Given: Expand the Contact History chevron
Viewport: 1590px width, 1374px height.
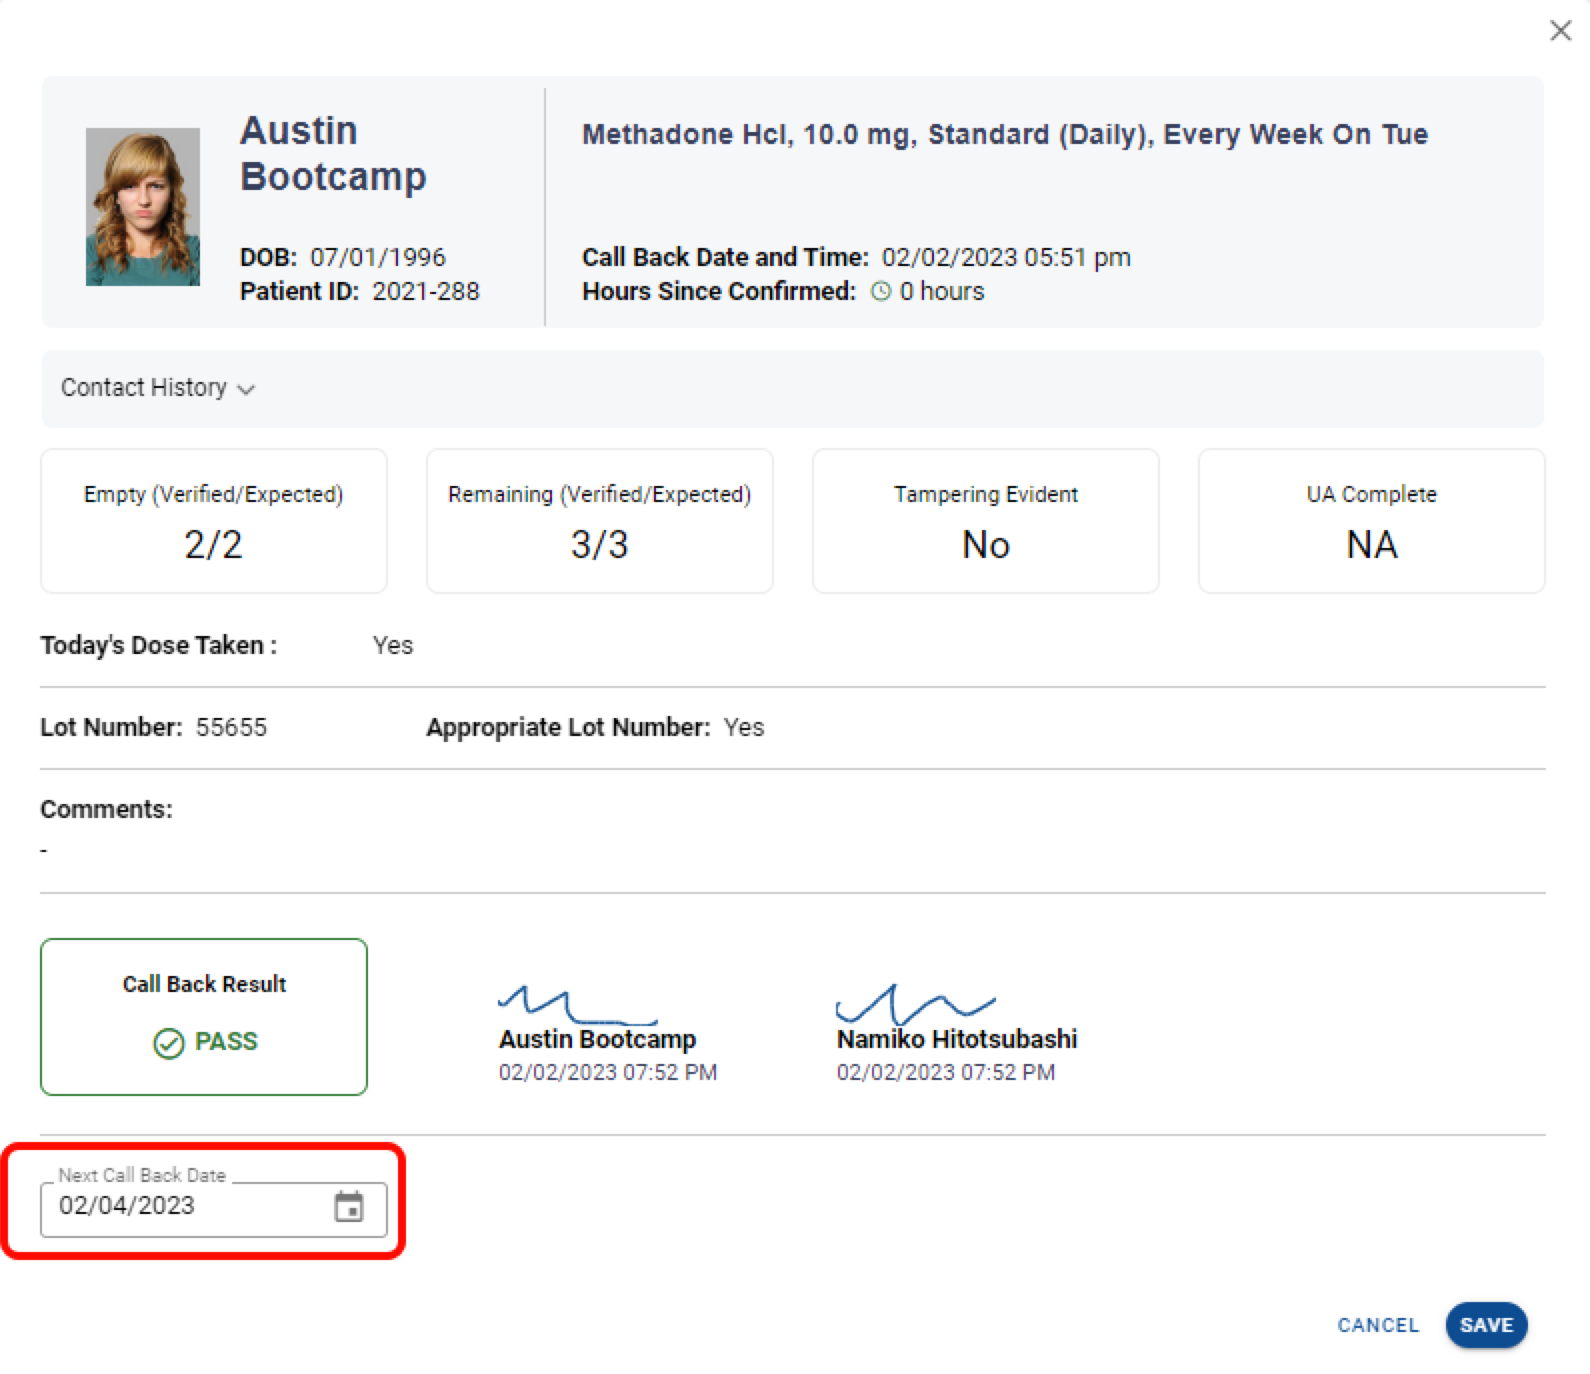Looking at the screenshot, I should (246, 389).
